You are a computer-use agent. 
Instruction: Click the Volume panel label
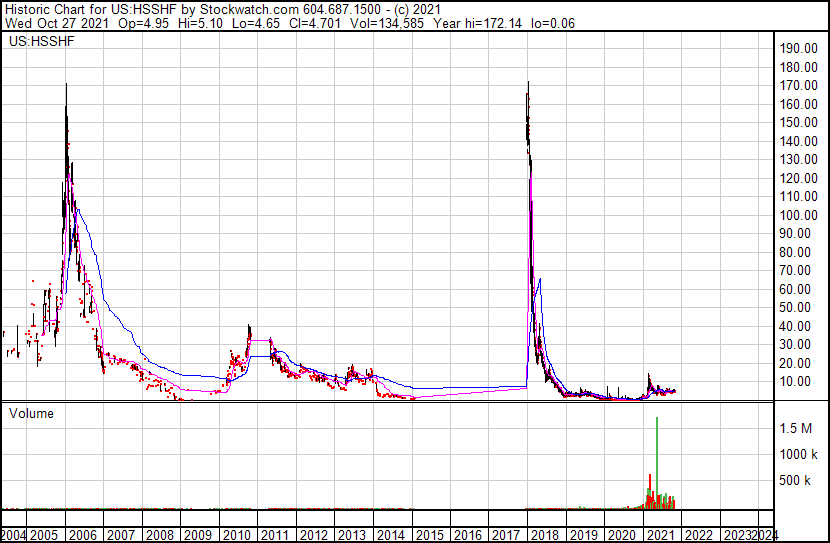[x=31, y=413]
